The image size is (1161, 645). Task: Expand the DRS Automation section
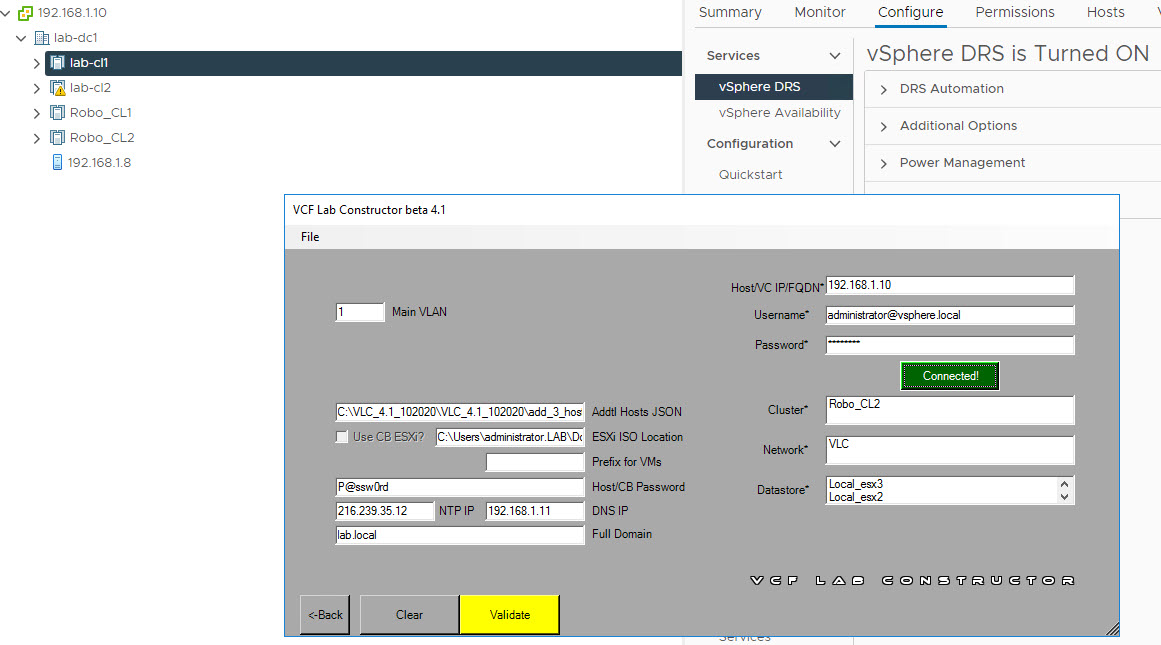tap(884, 89)
